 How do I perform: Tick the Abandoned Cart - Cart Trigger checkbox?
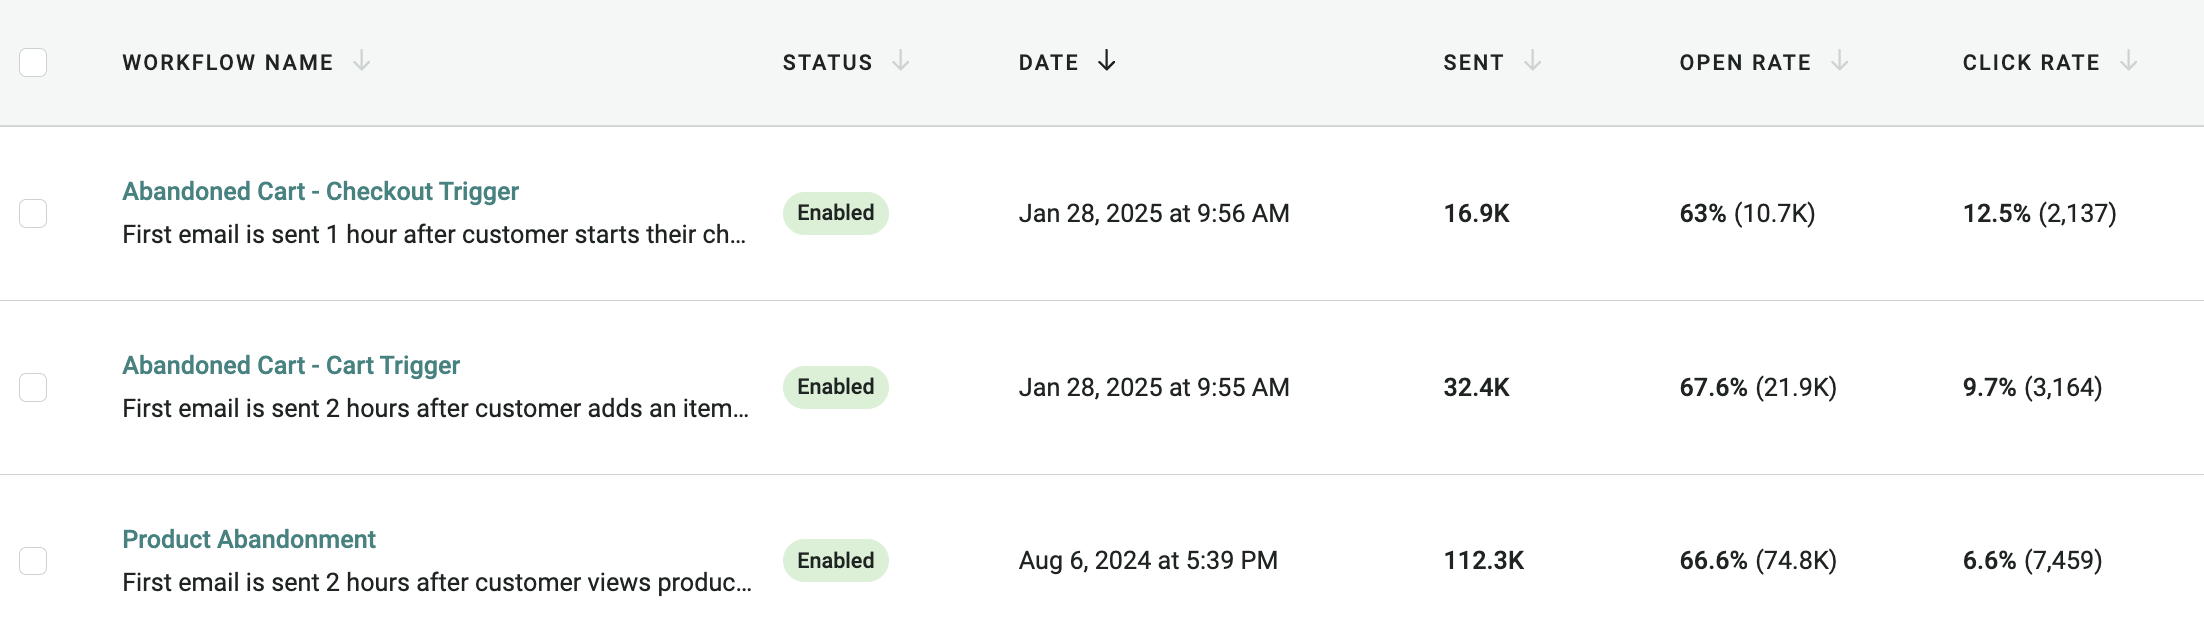(x=33, y=387)
